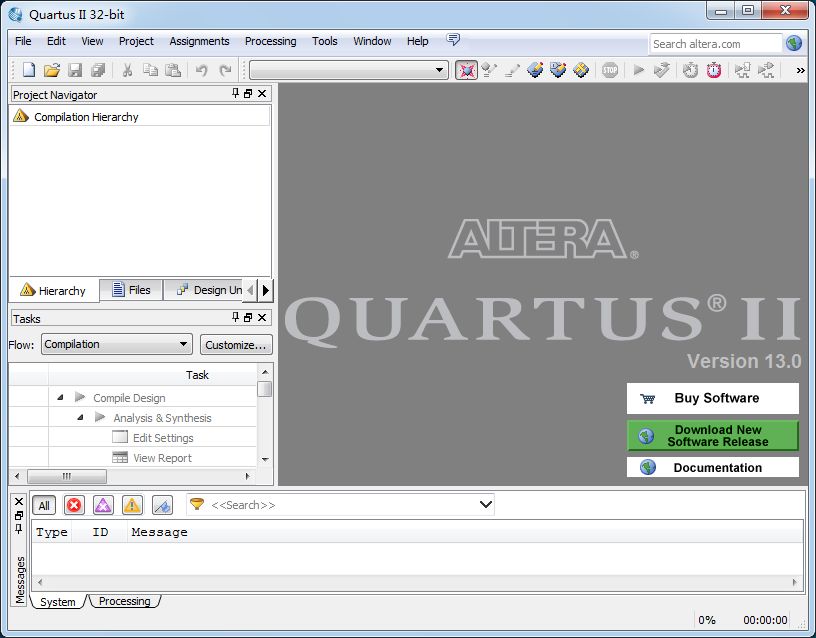Click the left arrow of Project Navigator tabs
The image size is (816, 638).
click(250, 290)
